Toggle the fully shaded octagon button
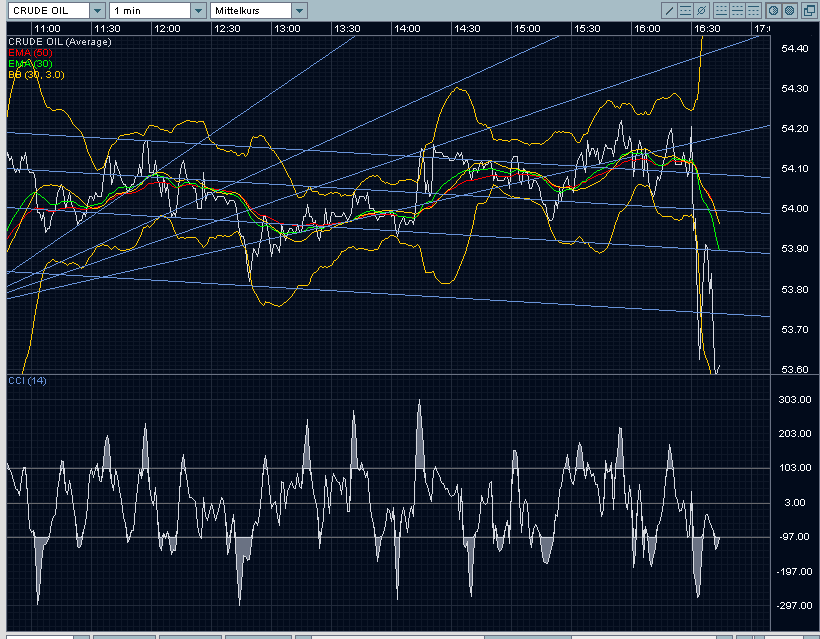820x639 pixels. click(x=790, y=10)
